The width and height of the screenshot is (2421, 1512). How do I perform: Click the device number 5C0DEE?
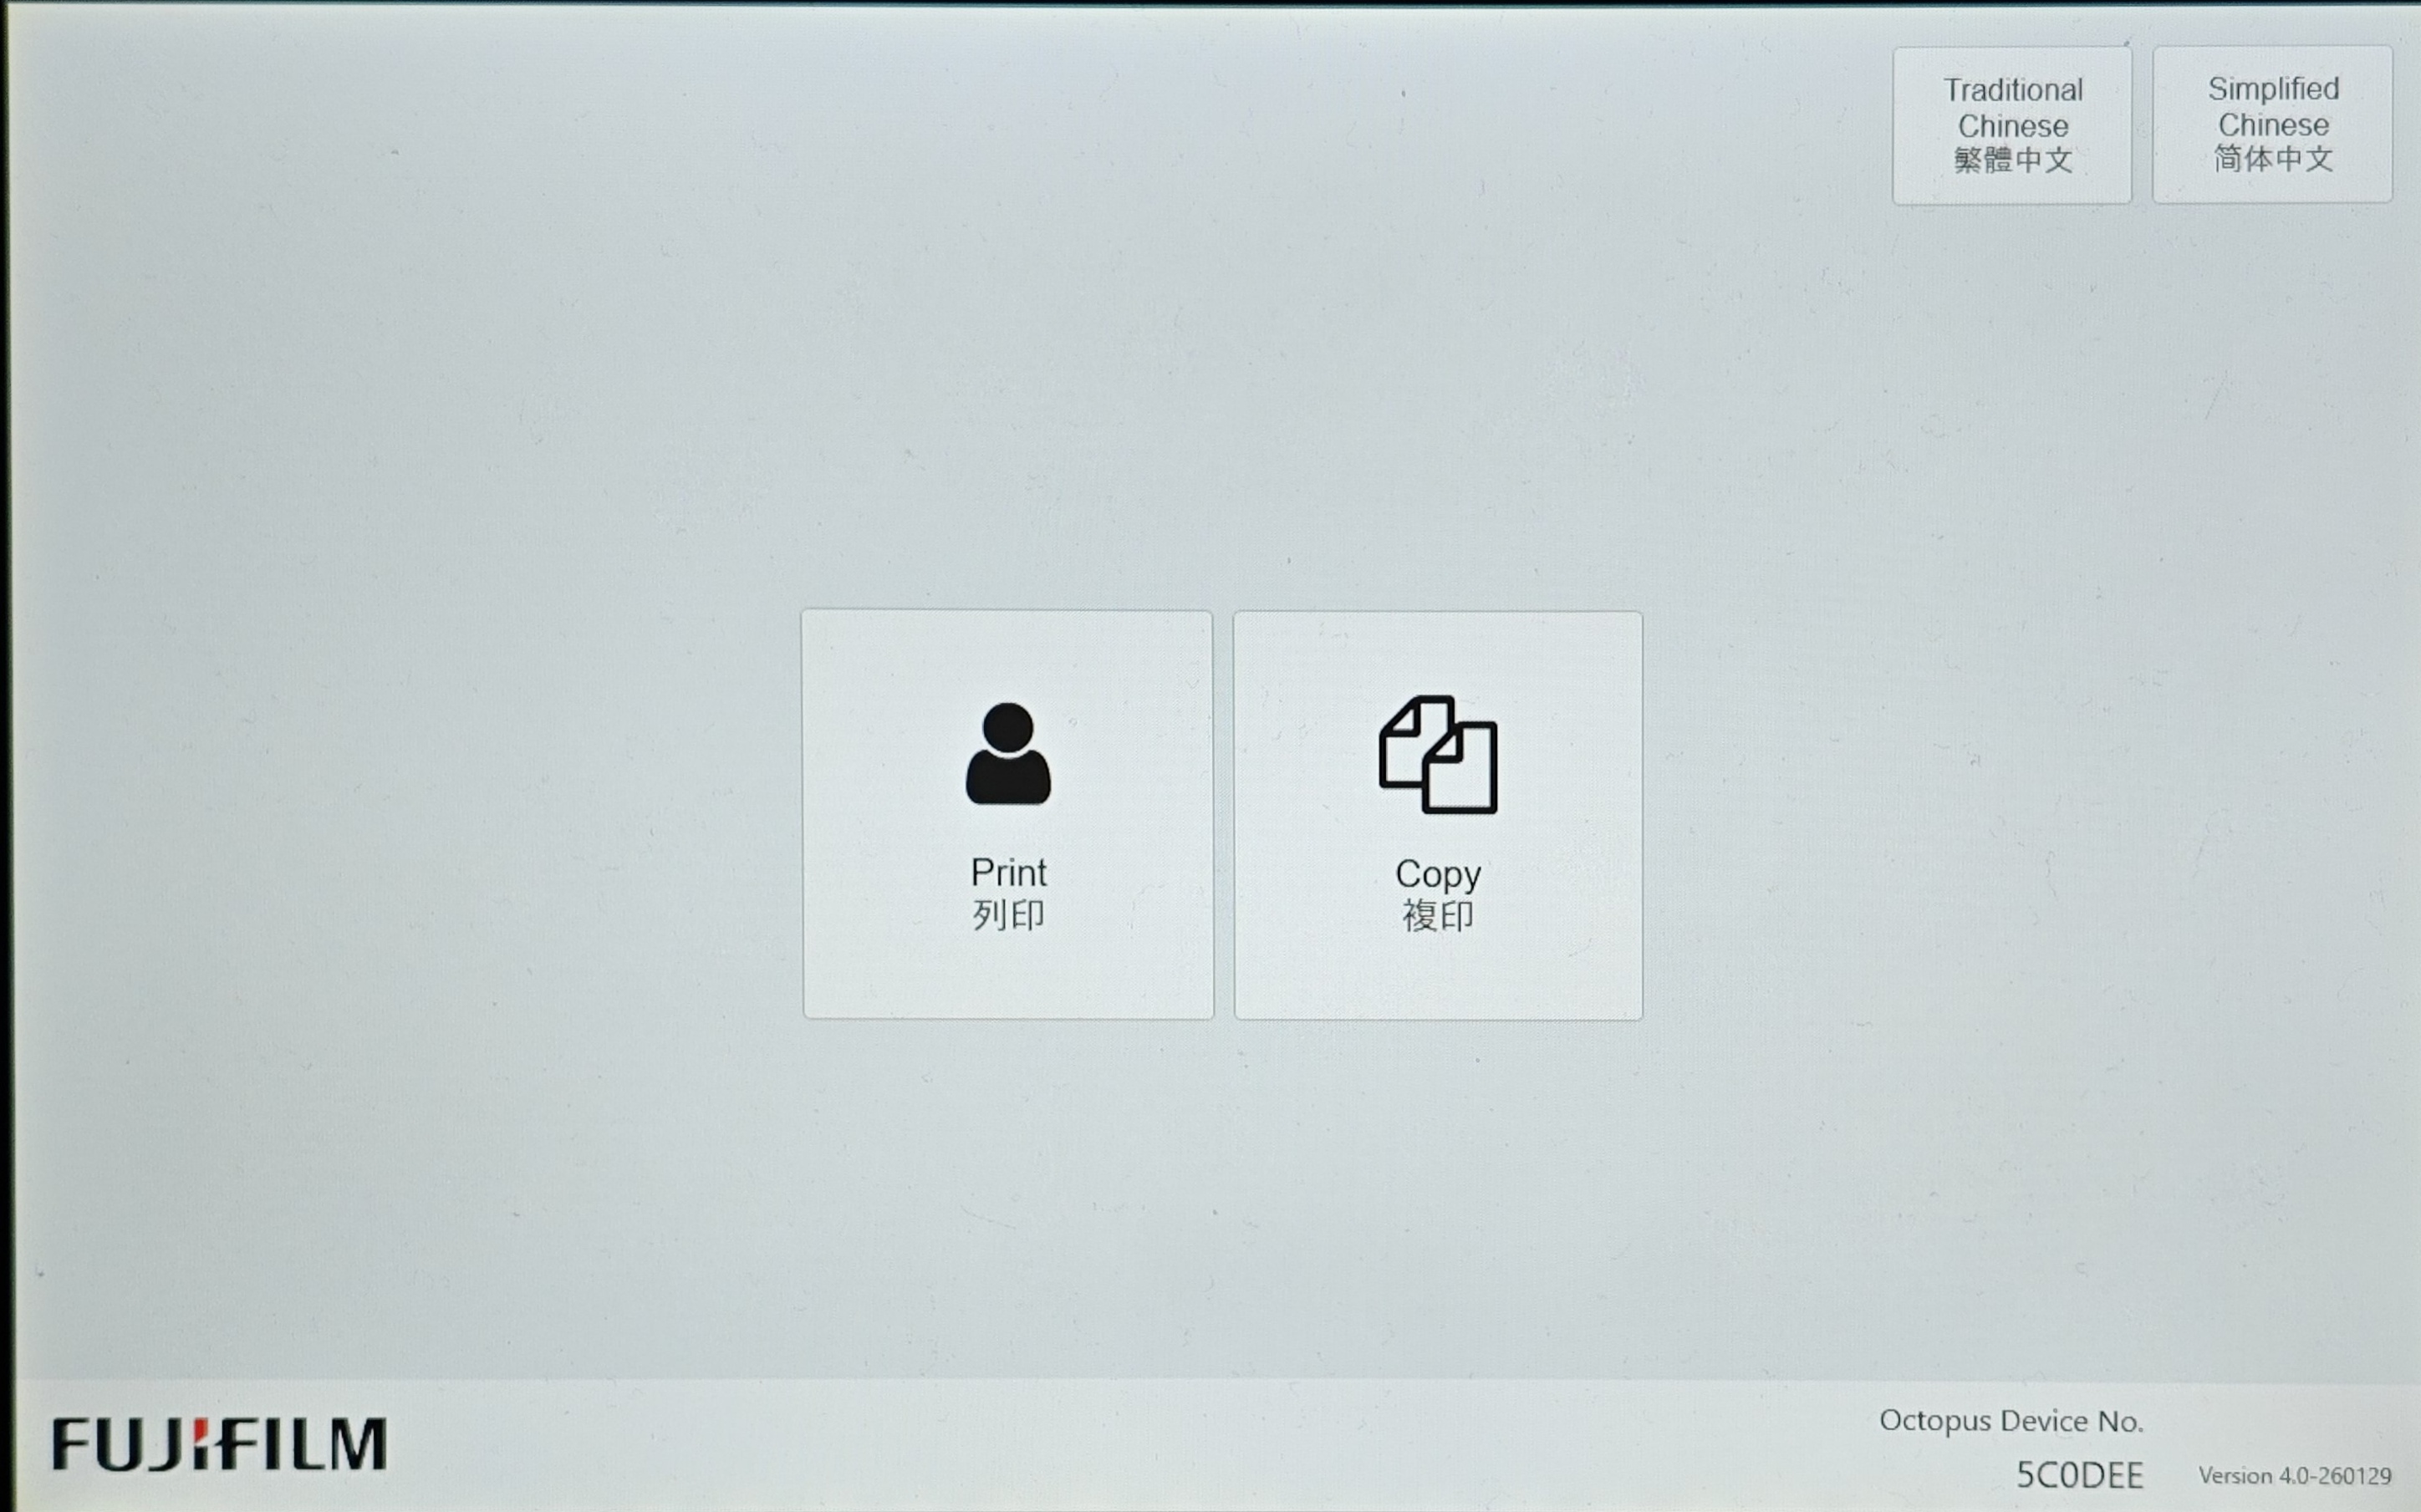(2079, 1475)
